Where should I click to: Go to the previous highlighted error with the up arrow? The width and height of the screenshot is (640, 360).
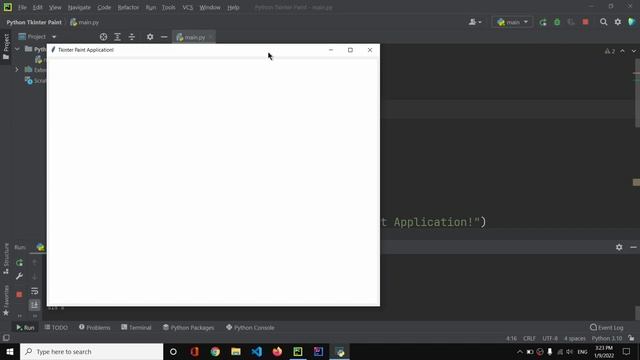622,51
